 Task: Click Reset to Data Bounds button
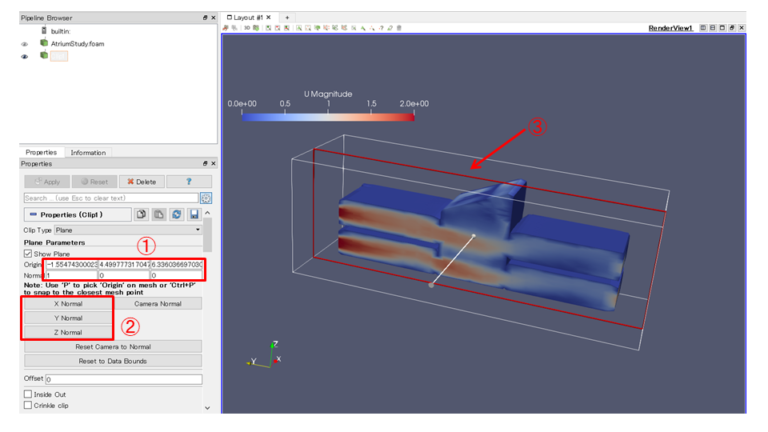tap(111, 360)
